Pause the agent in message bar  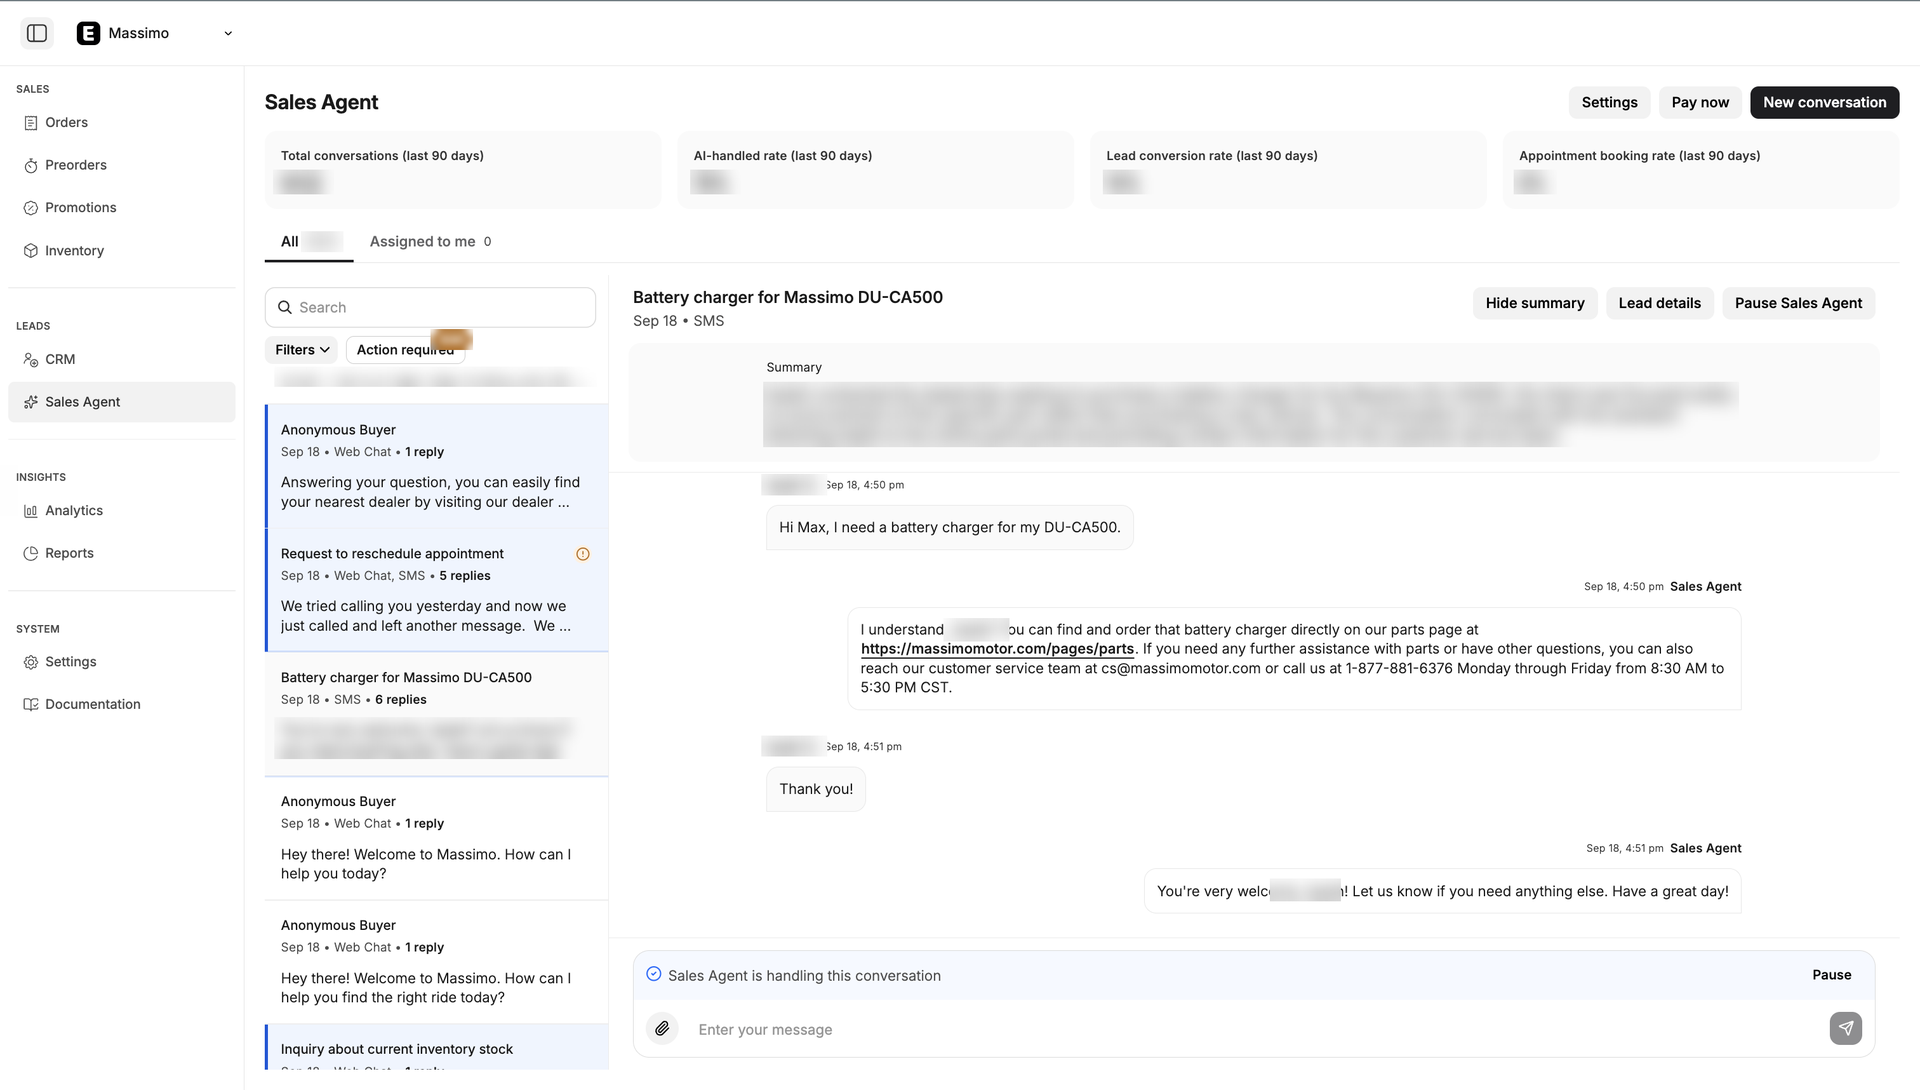tap(1831, 975)
